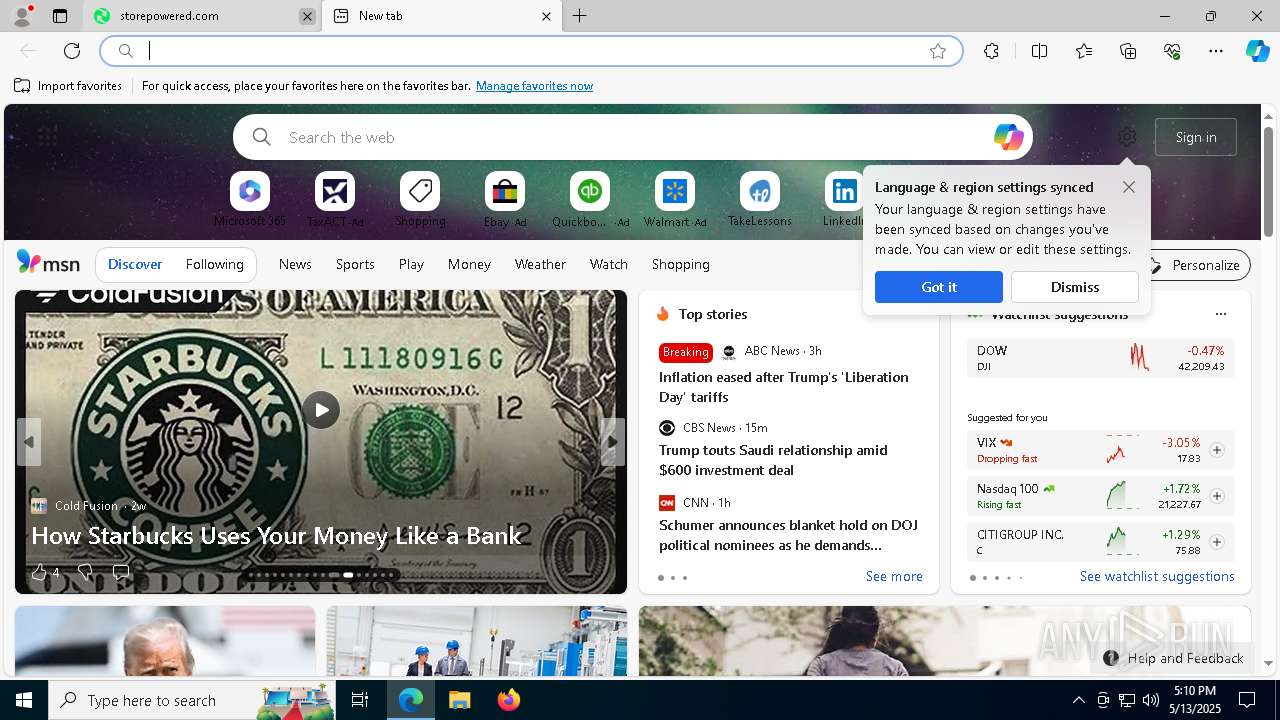Viewport: 1280px width, 720px height.
Task: Close the storepowered.com tab
Action: (x=307, y=16)
